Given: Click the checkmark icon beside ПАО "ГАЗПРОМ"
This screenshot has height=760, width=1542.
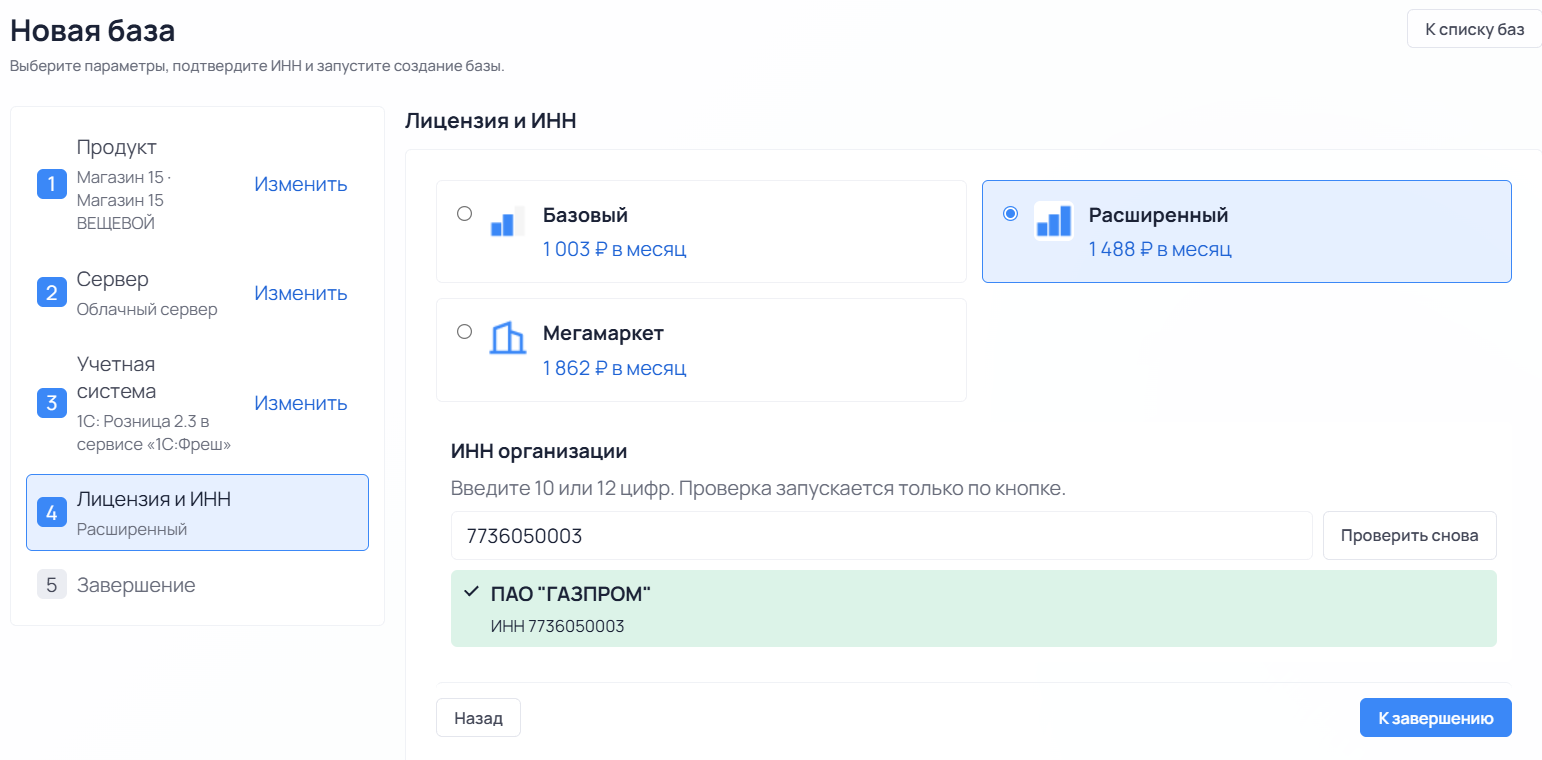Looking at the screenshot, I should (471, 592).
